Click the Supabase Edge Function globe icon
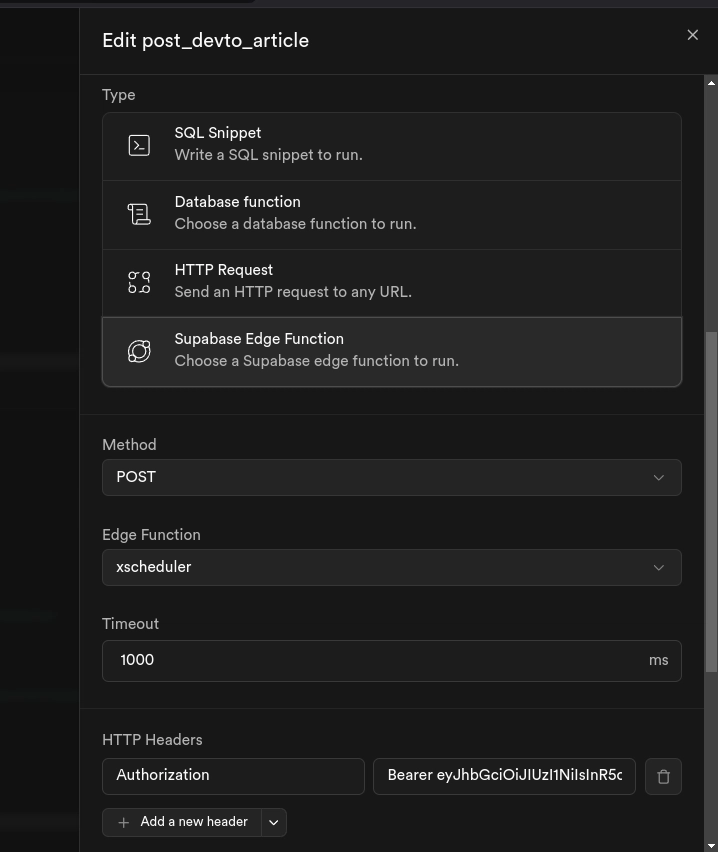Image resolution: width=718 pixels, height=852 pixels. coord(139,351)
